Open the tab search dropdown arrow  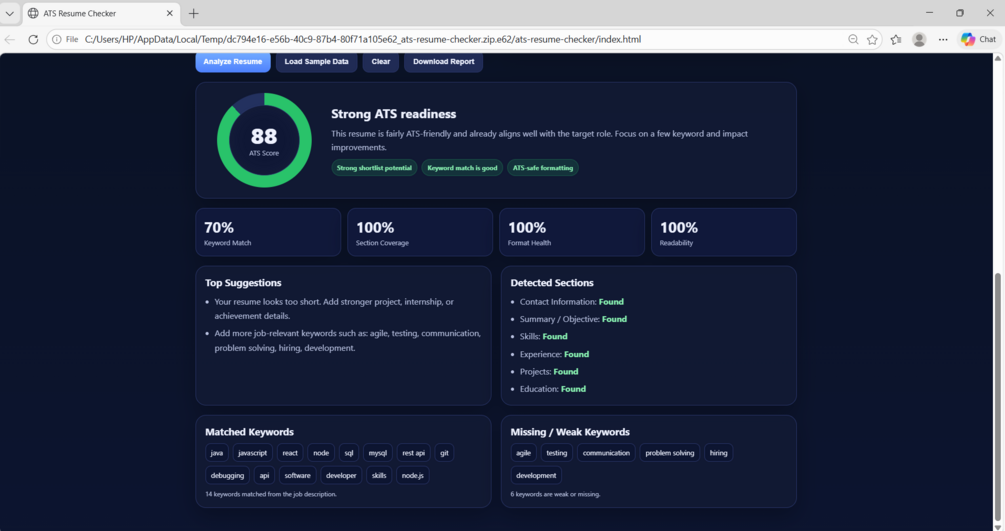pyautogui.click(x=10, y=13)
